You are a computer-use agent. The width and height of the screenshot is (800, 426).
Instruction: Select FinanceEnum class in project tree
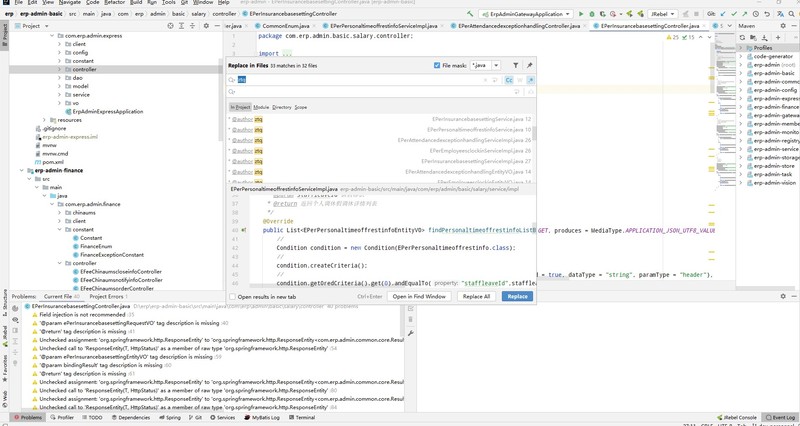96,246
